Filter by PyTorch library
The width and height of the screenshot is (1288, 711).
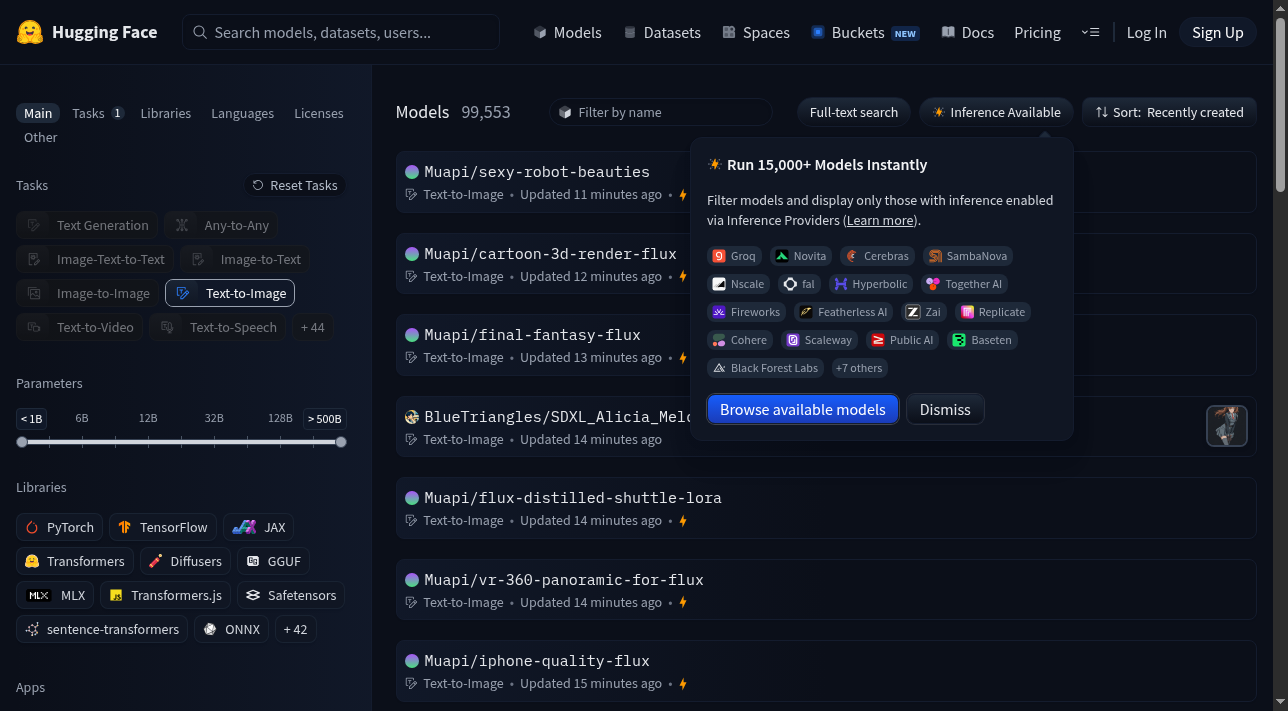[x=60, y=527]
